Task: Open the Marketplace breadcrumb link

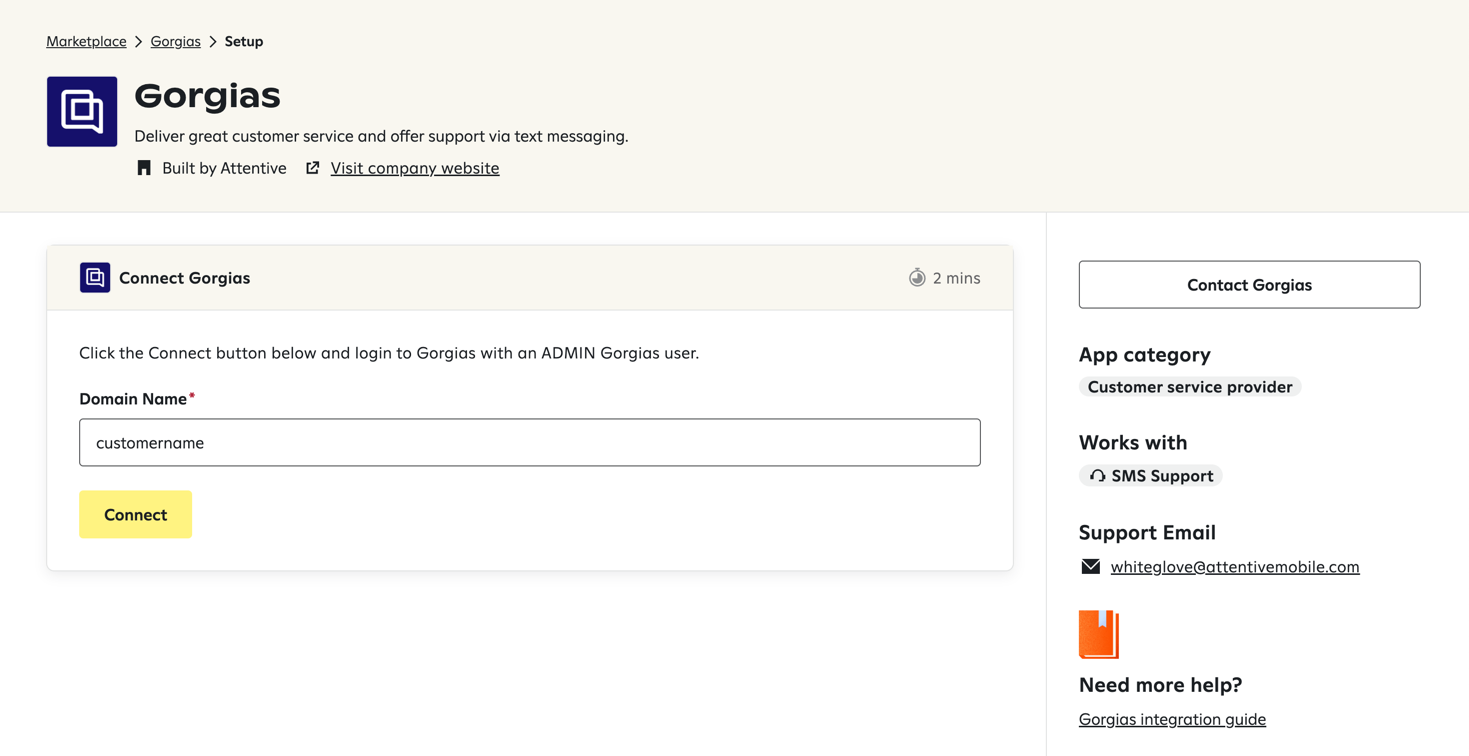Action: pyautogui.click(x=86, y=41)
